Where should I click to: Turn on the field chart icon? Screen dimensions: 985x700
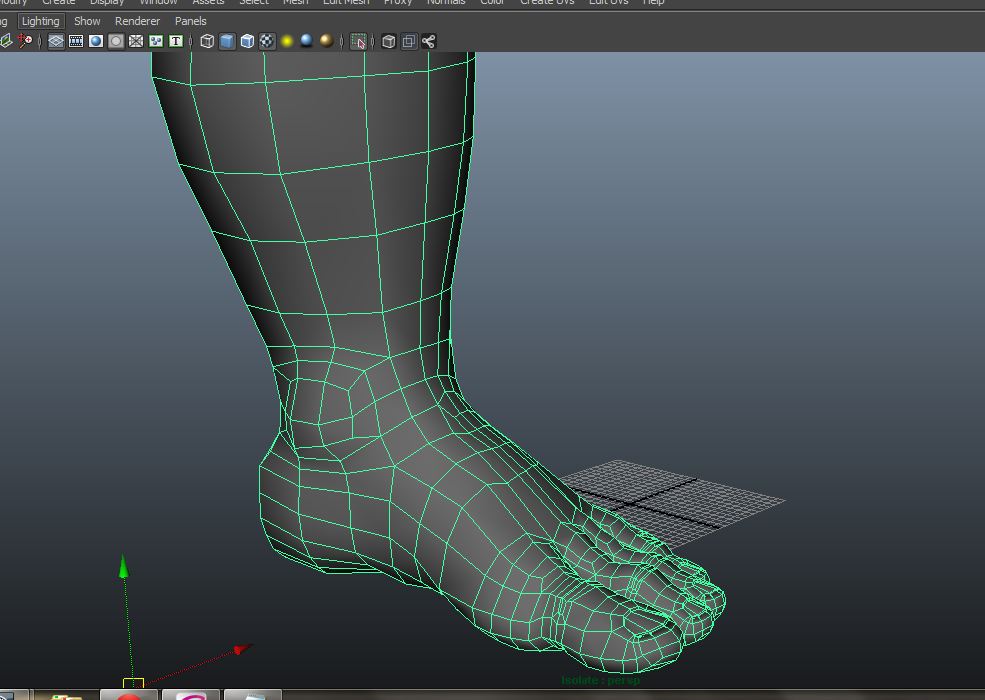(136, 41)
